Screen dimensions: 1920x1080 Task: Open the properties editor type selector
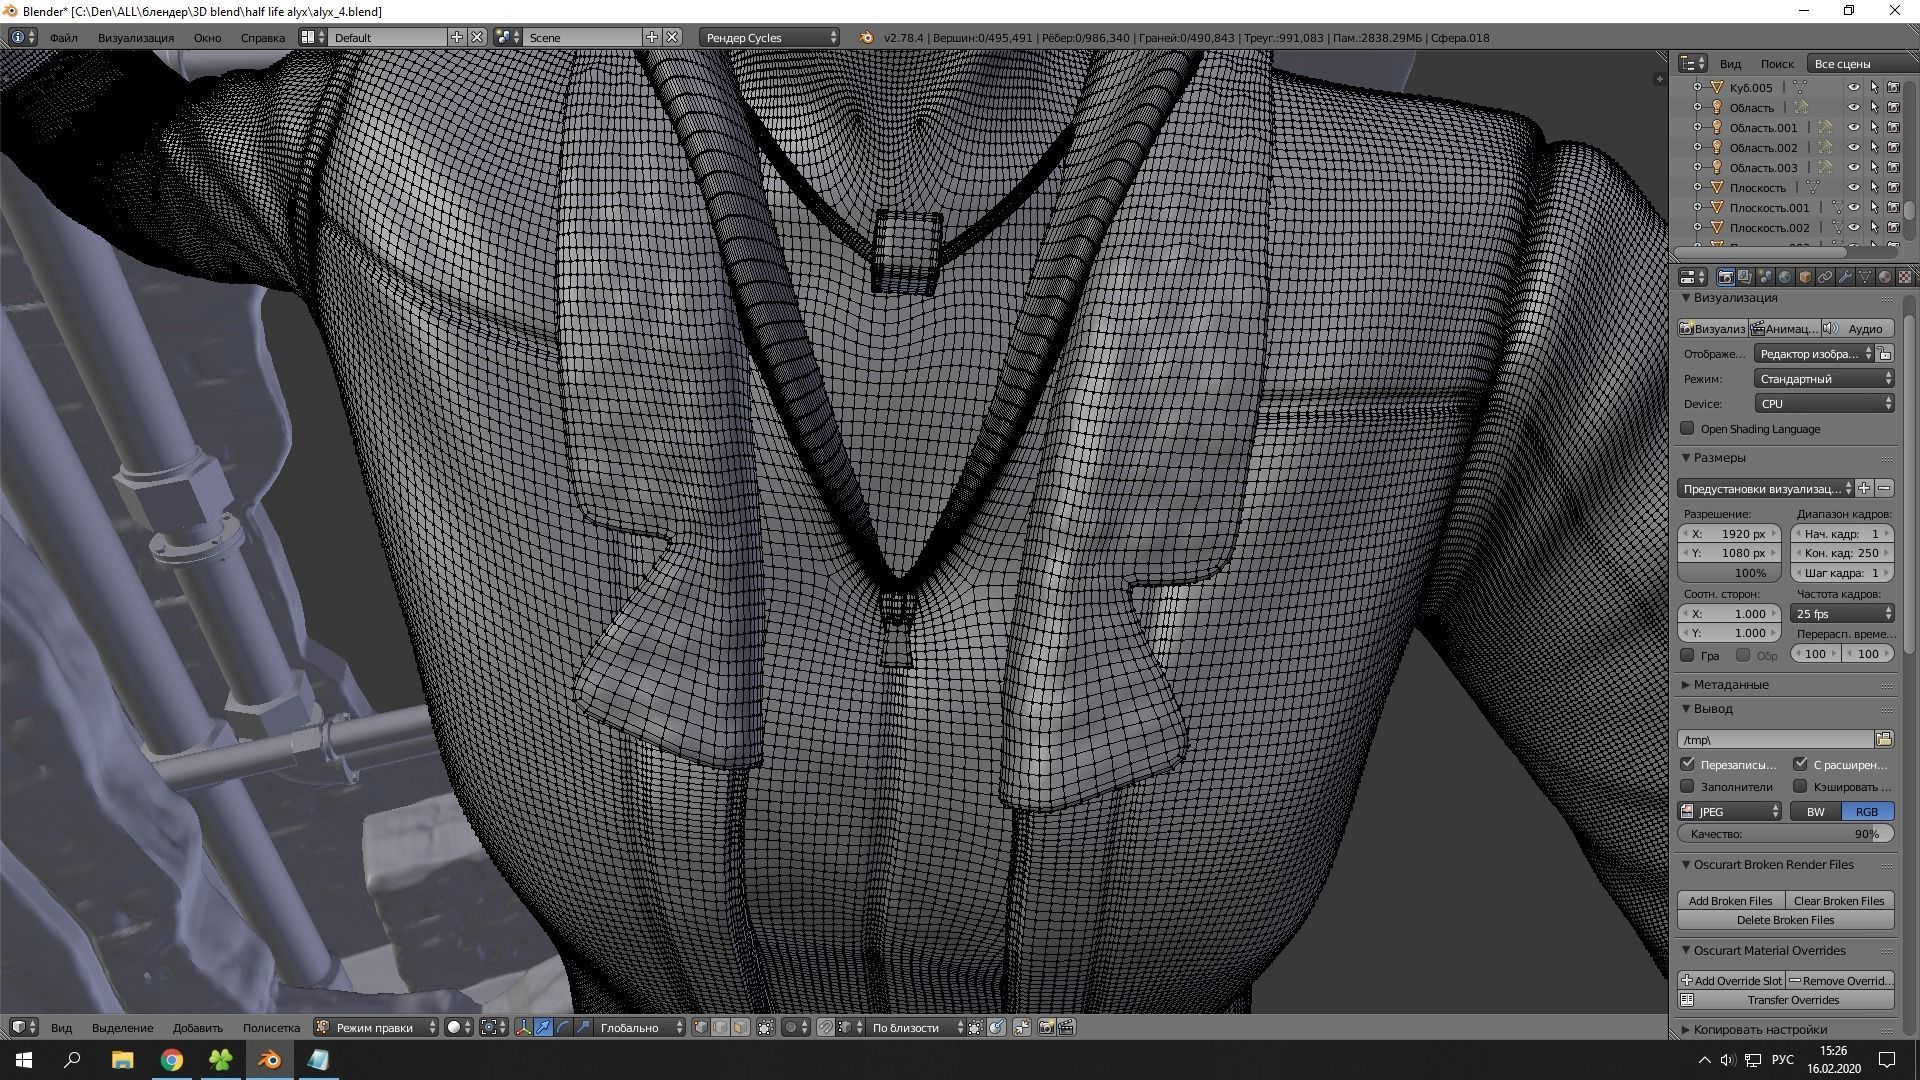pyautogui.click(x=1692, y=277)
